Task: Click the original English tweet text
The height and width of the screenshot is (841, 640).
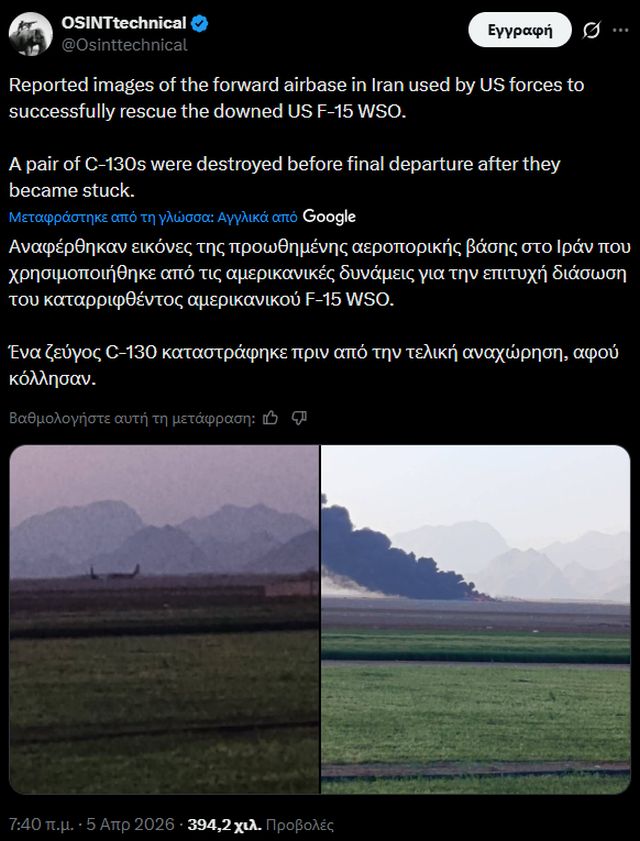Action: pyautogui.click(x=296, y=137)
